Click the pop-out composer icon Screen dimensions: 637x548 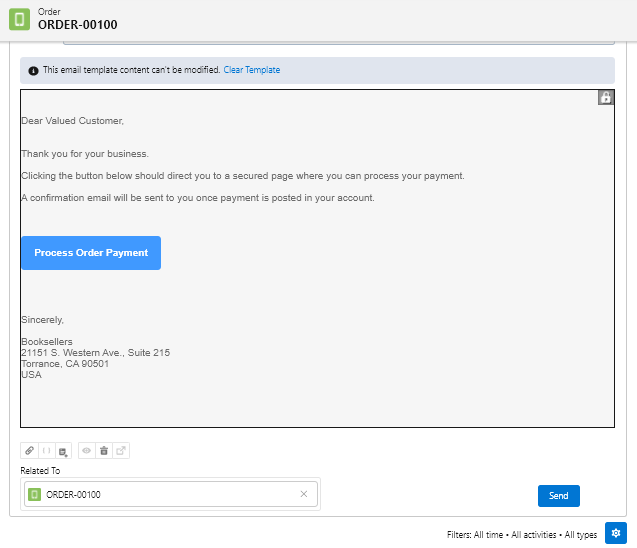pyautogui.click(x=121, y=451)
